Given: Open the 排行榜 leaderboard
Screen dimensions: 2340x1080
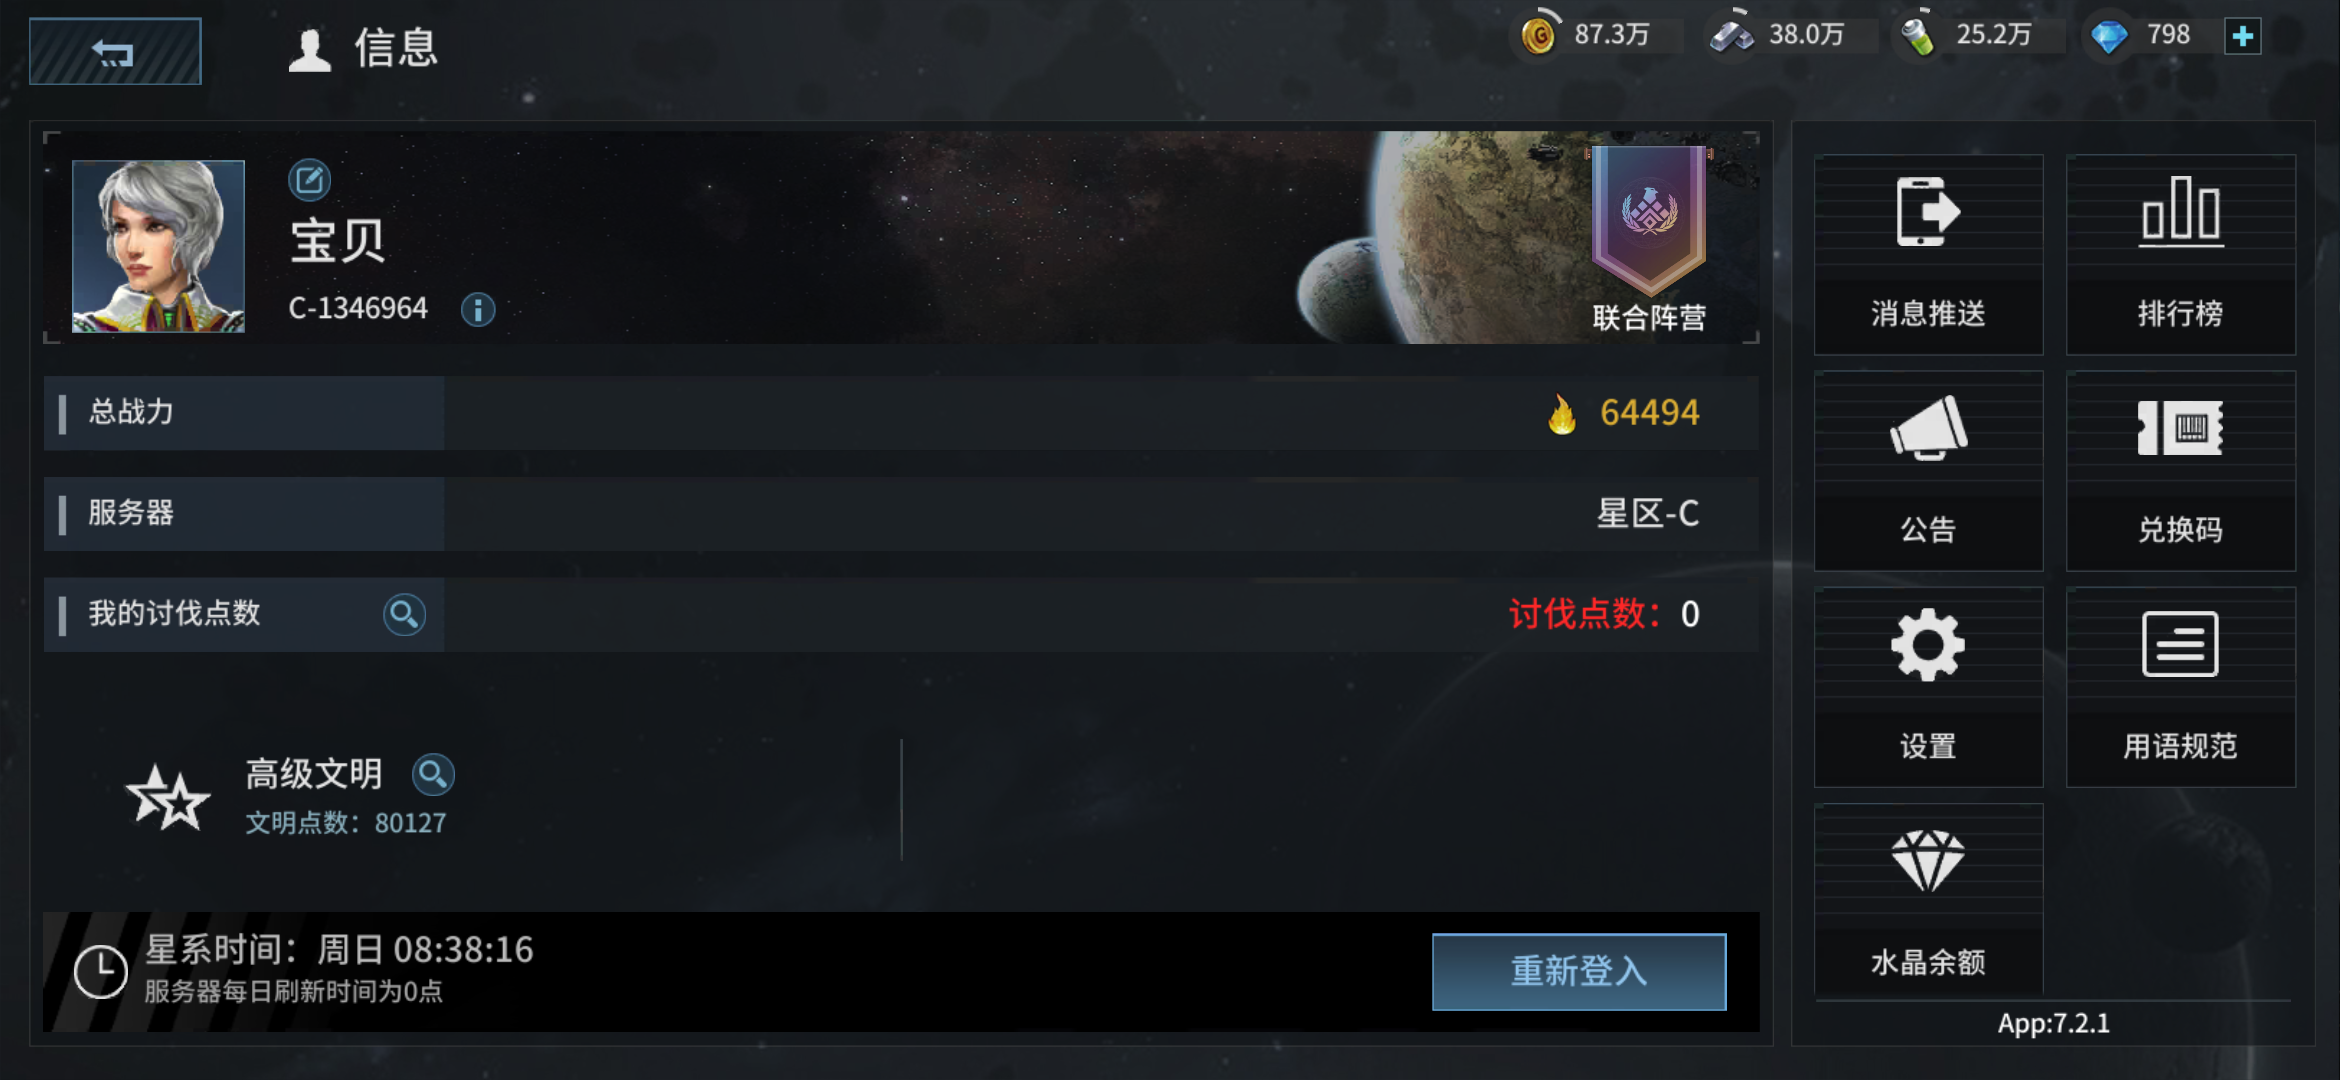Looking at the screenshot, I should (2181, 255).
